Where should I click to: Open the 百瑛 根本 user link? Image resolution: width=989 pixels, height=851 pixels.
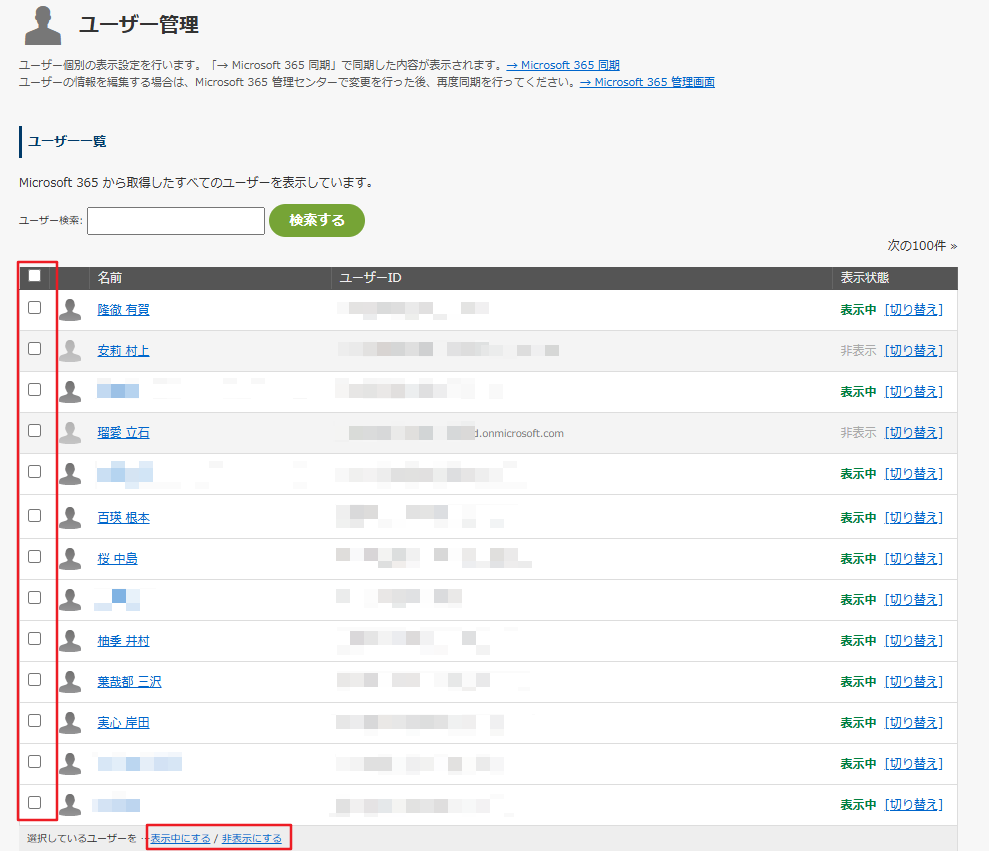click(124, 518)
